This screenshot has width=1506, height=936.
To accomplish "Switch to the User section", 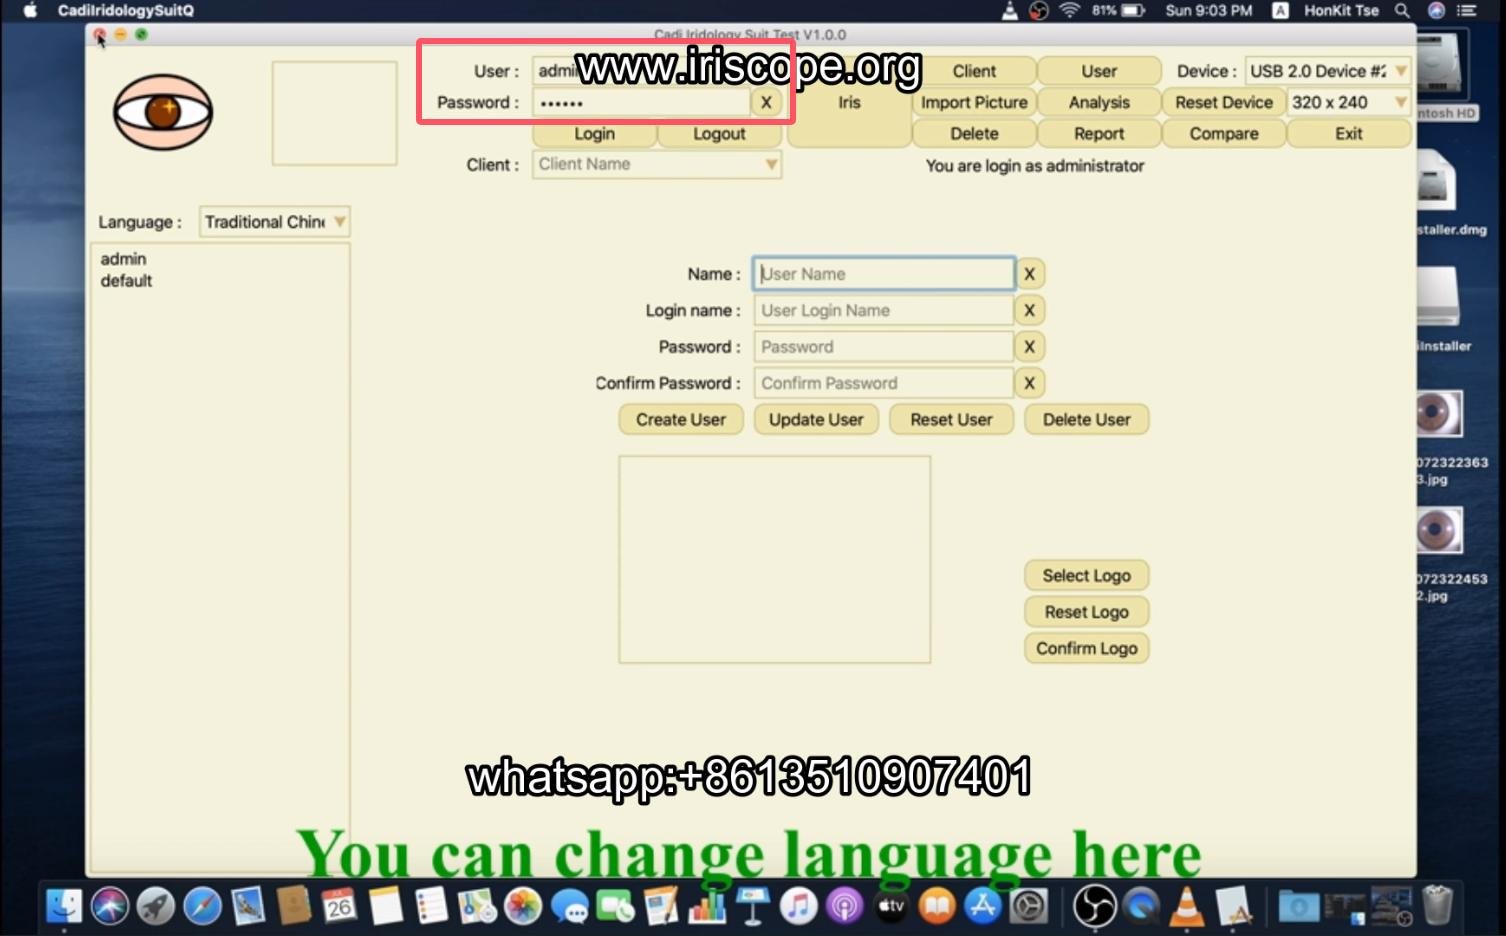I will tap(1099, 71).
